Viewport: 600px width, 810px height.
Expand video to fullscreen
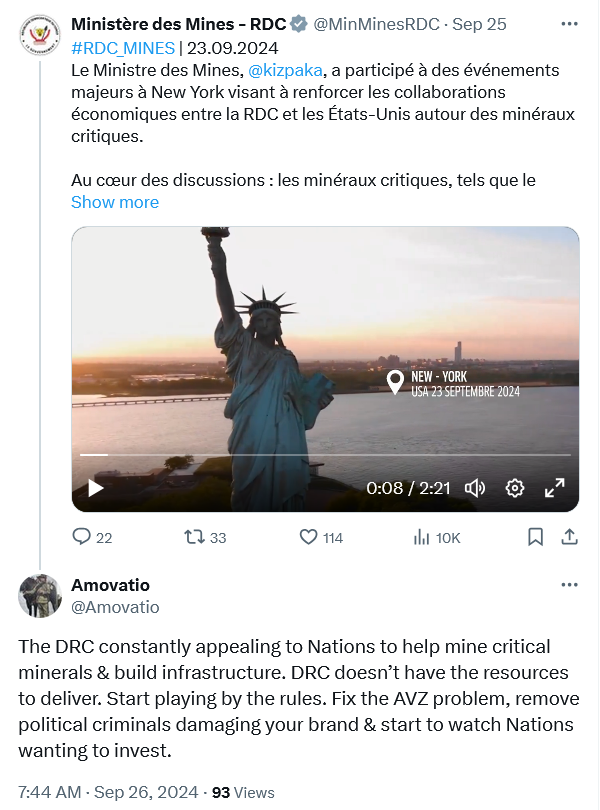point(554,488)
